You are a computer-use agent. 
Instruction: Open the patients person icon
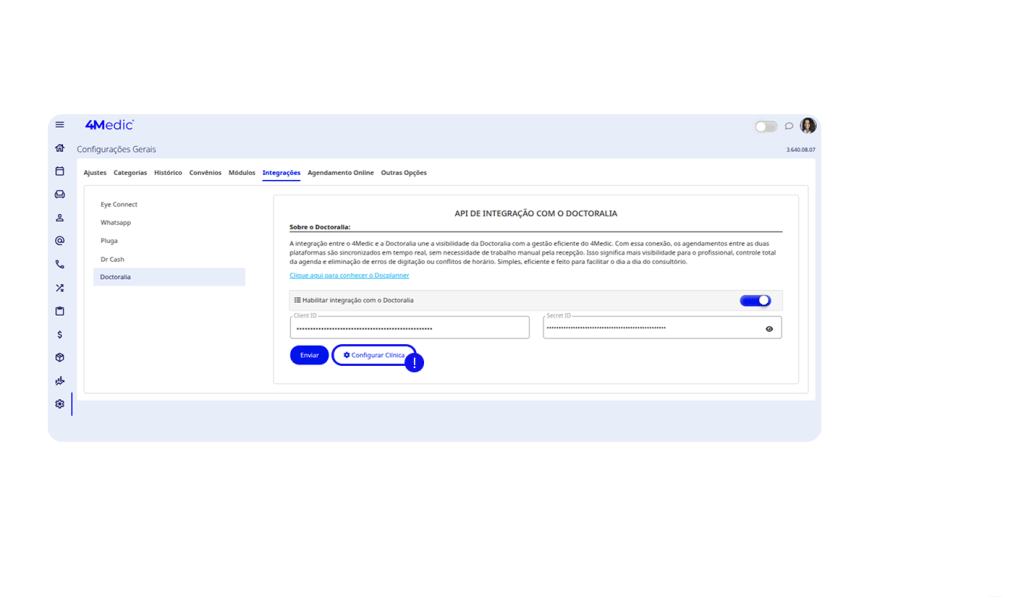click(59, 218)
